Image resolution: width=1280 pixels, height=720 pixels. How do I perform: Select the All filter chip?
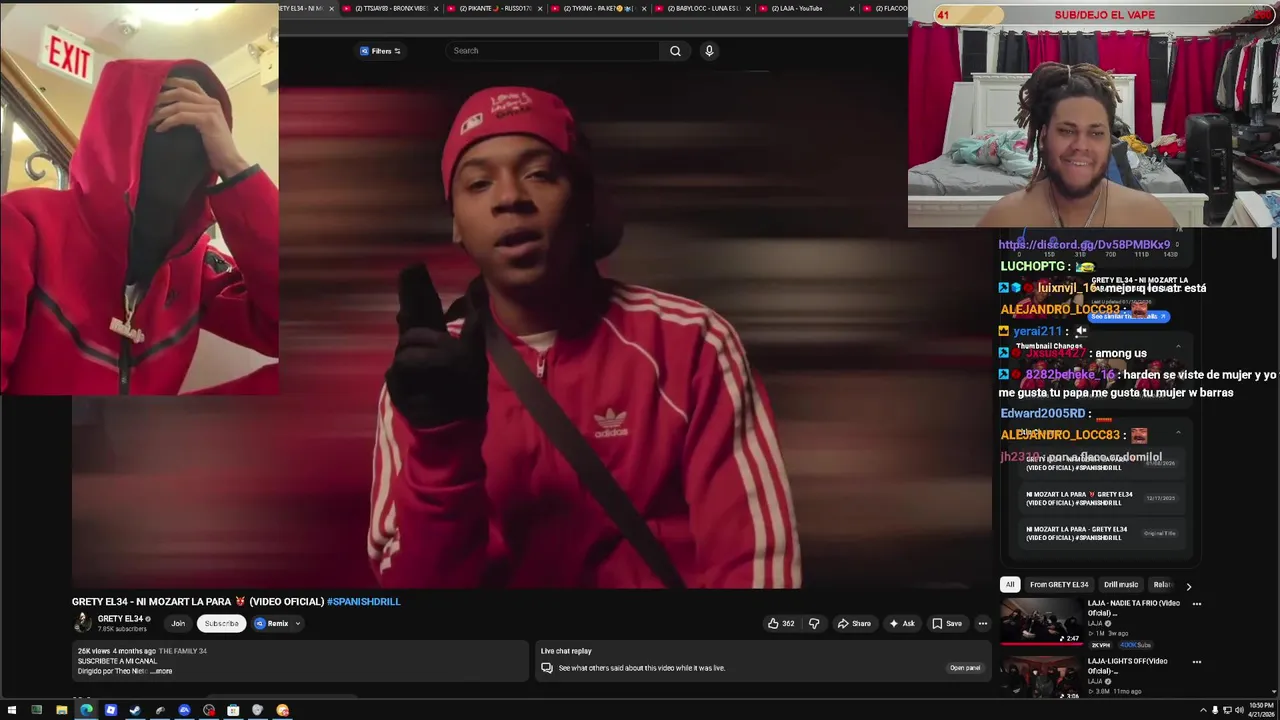[x=1010, y=584]
